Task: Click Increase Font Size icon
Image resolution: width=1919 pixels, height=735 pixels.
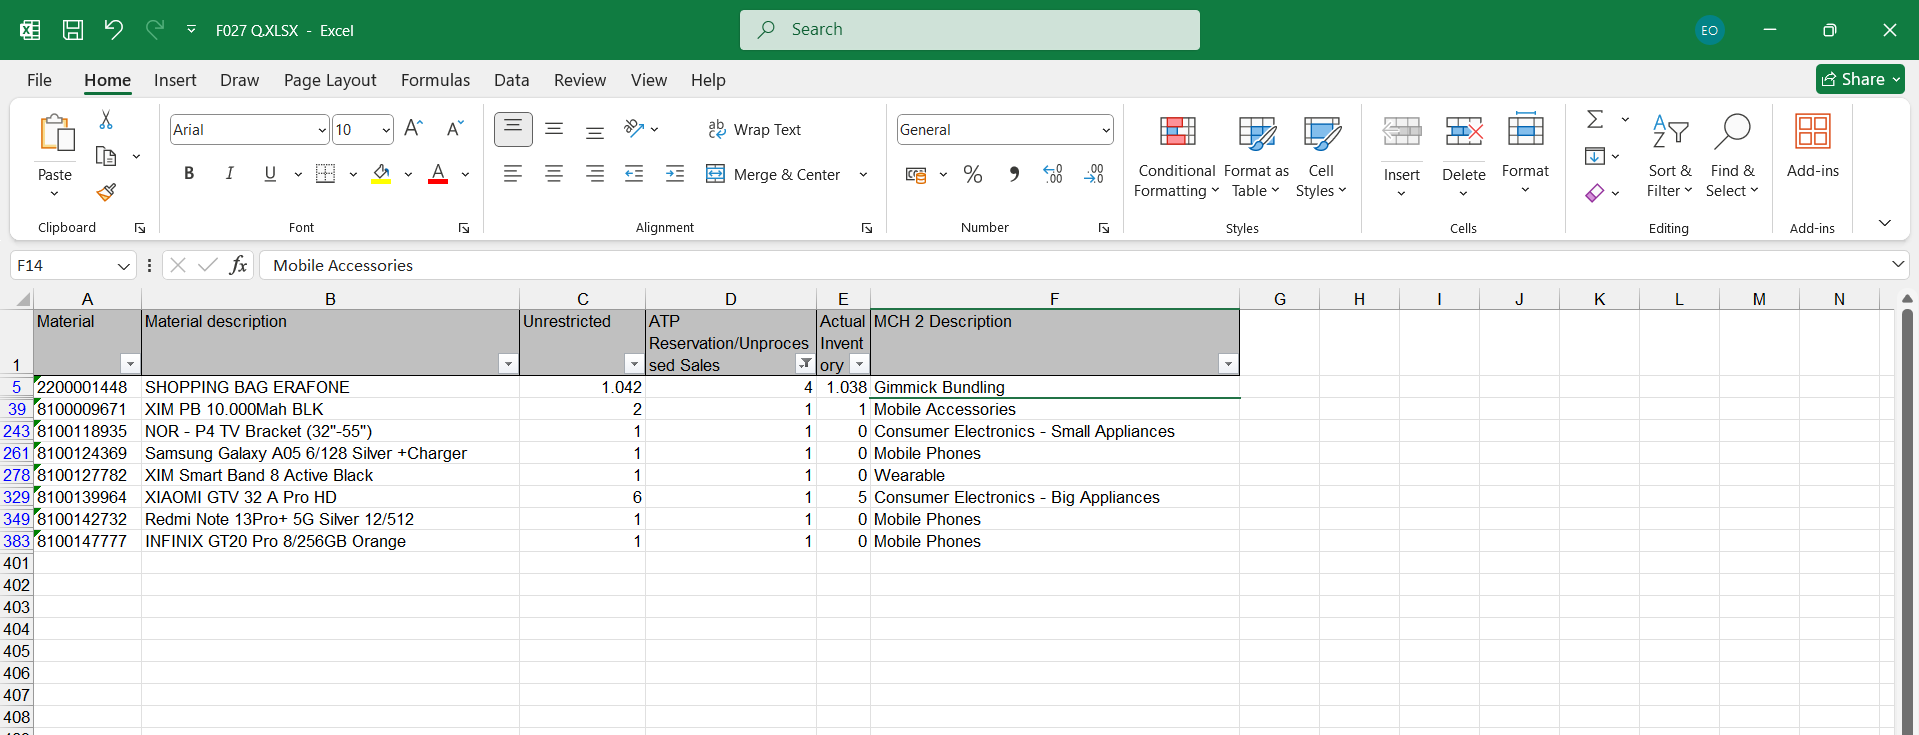Action: pos(413,129)
